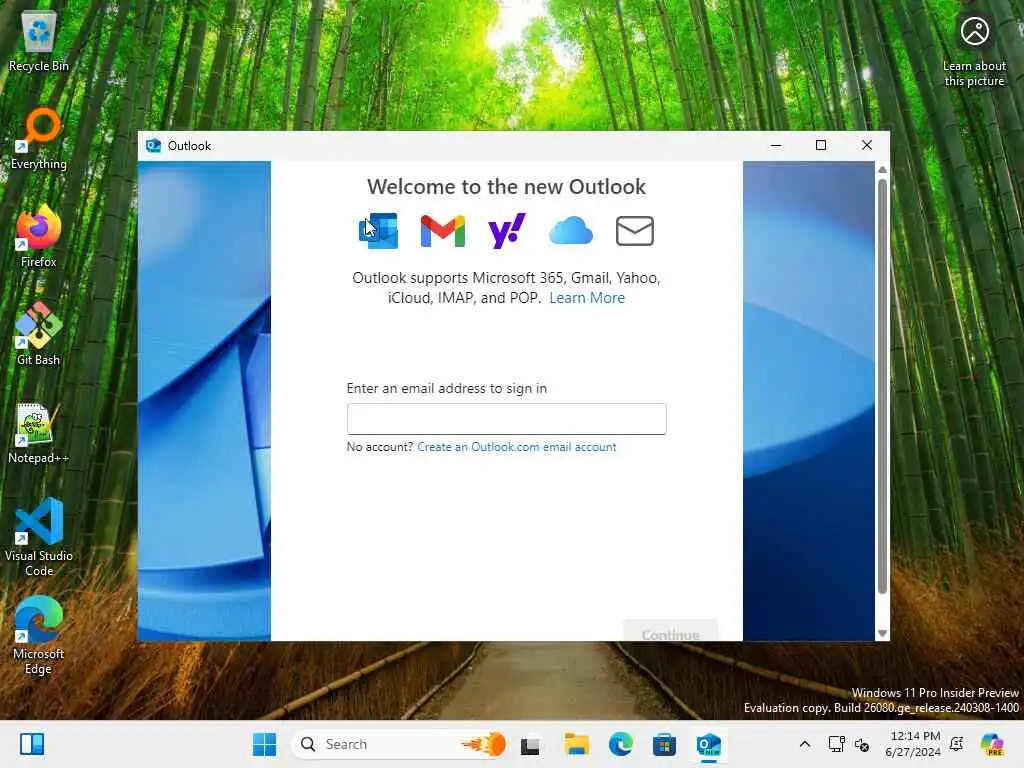Image resolution: width=1024 pixels, height=768 pixels.
Task: Click the iCloud provider icon
Action: (x=571, y=231)
